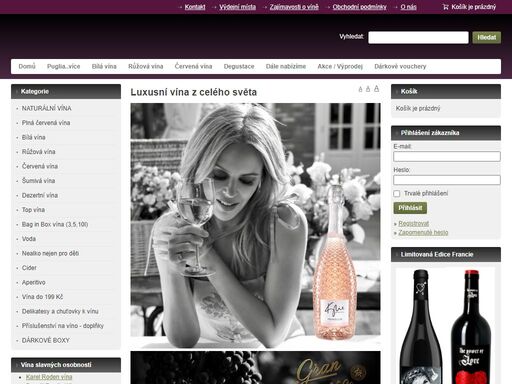
Task: Open the Zapomenuté heslo link
Action: (x=423, y=232)
